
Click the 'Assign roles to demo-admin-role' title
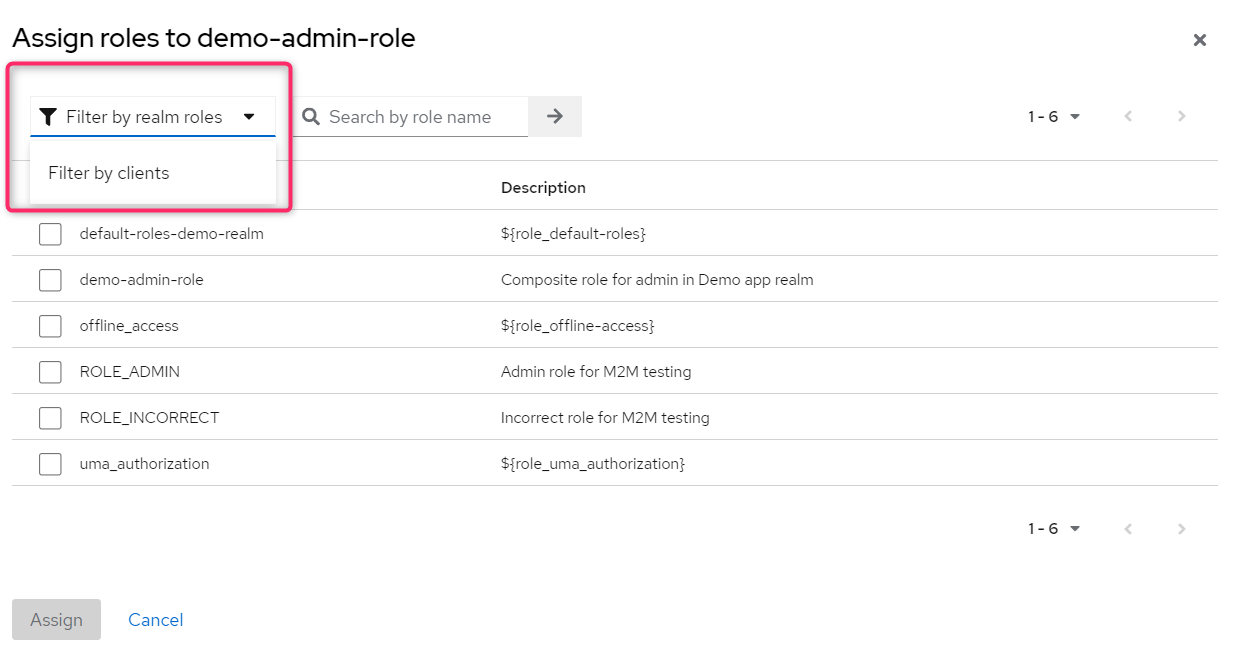214,39
